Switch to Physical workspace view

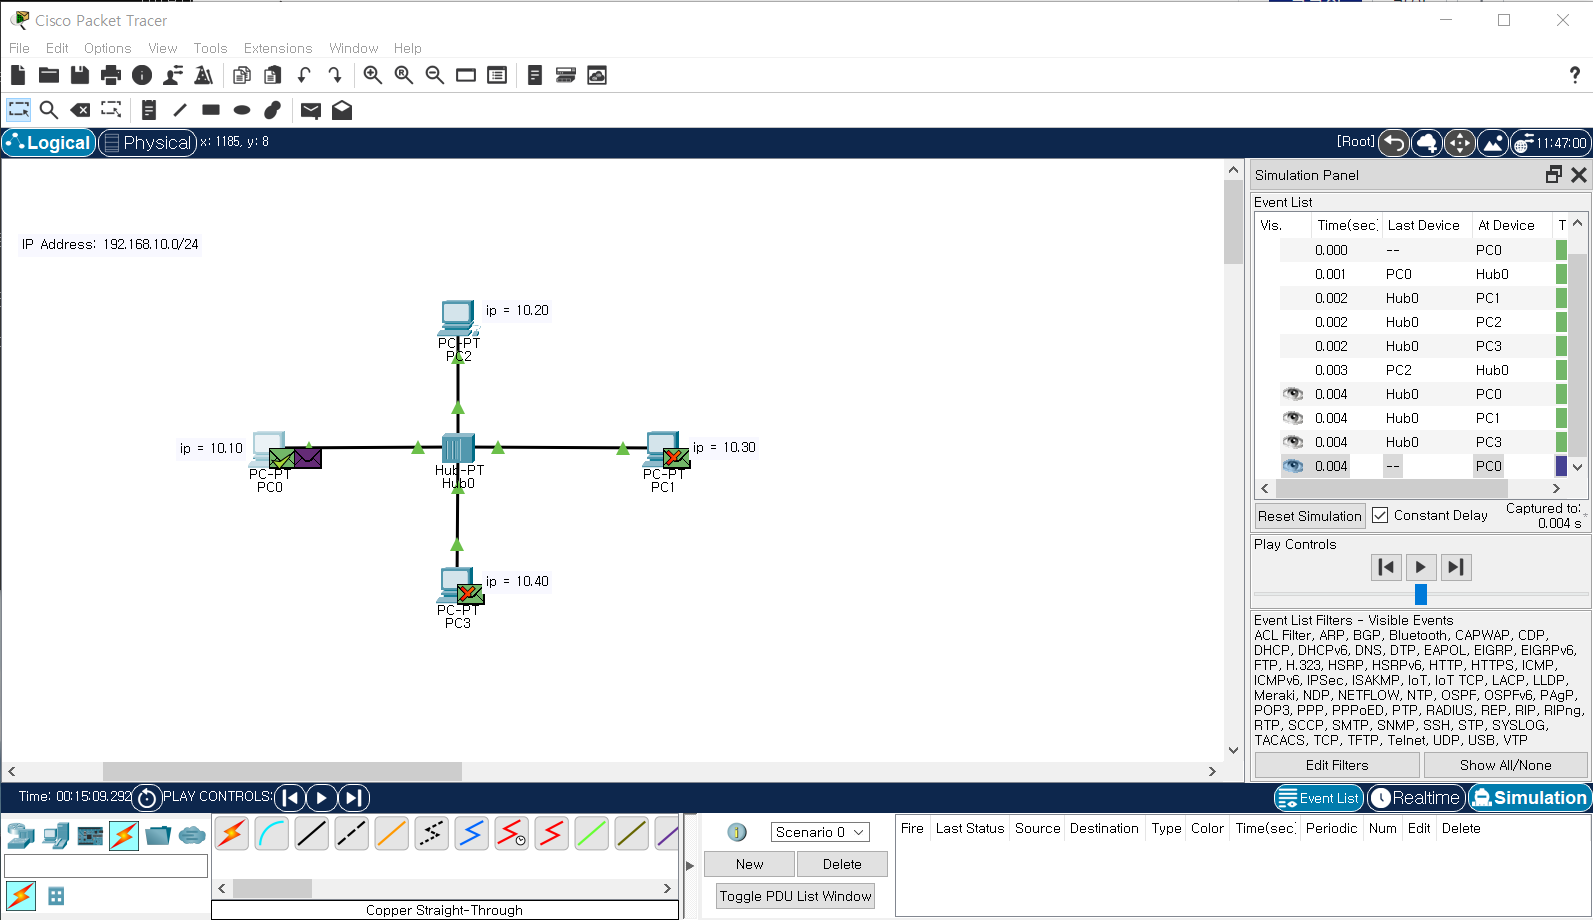[x=147, y=143]
